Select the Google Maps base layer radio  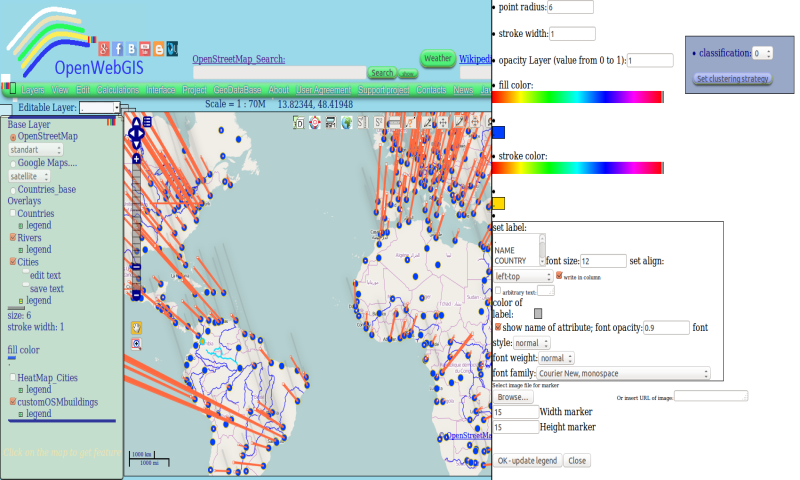pos(13,163)
